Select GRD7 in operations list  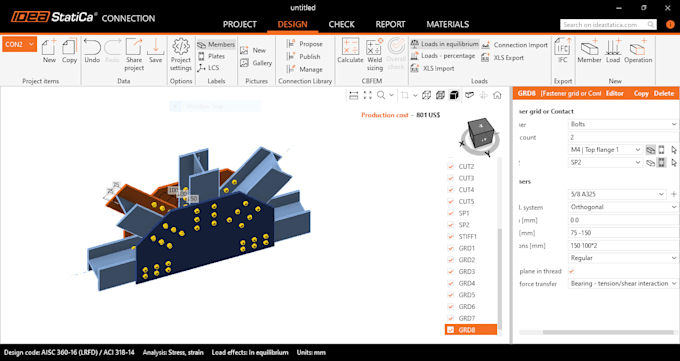coord(467,318)
